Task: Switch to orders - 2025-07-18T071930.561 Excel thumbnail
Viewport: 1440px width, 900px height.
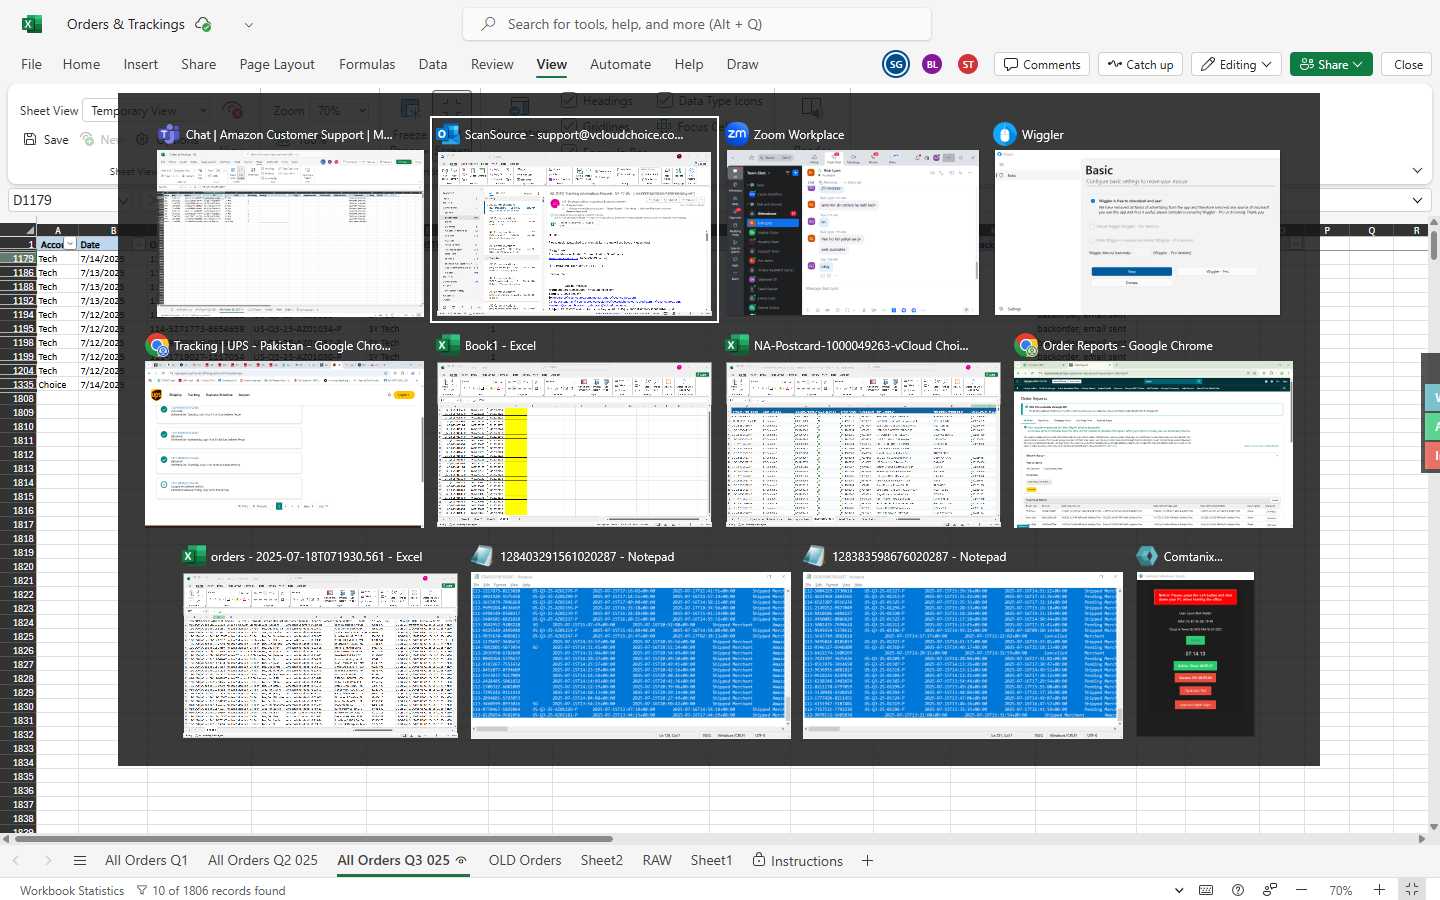Action: (x=320, y=655)
